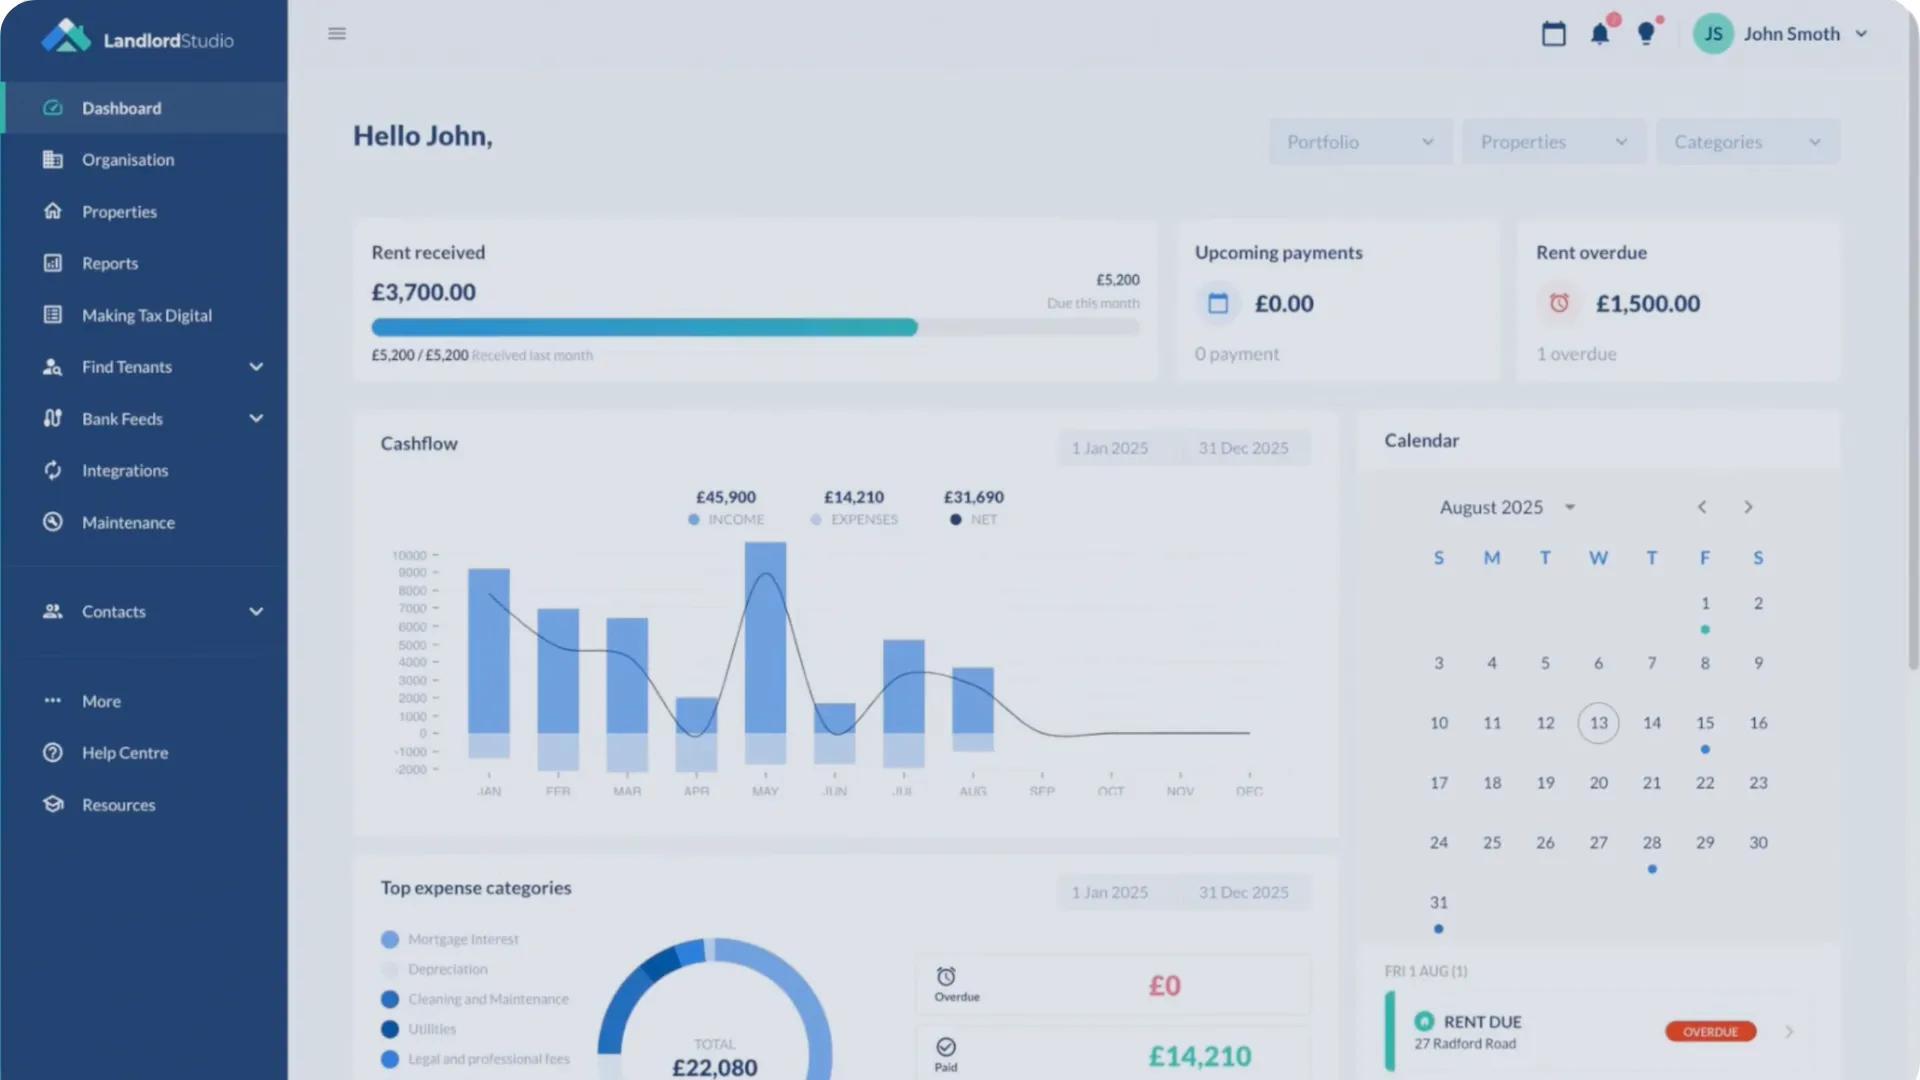Open the calendar icon in top bar
This screenshot has width=1920, height=1080.
(x=1553, y=34)
